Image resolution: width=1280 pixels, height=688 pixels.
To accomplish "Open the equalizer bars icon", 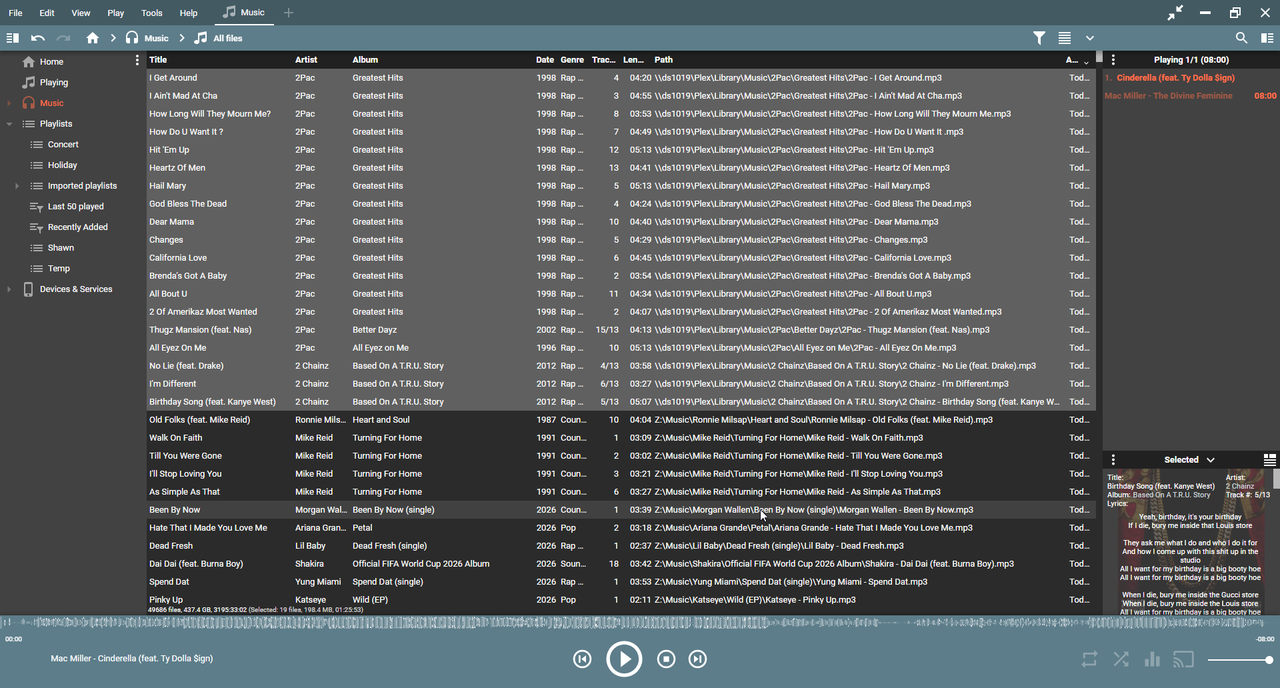I will pyautogui.click(x=1152, y=659).
